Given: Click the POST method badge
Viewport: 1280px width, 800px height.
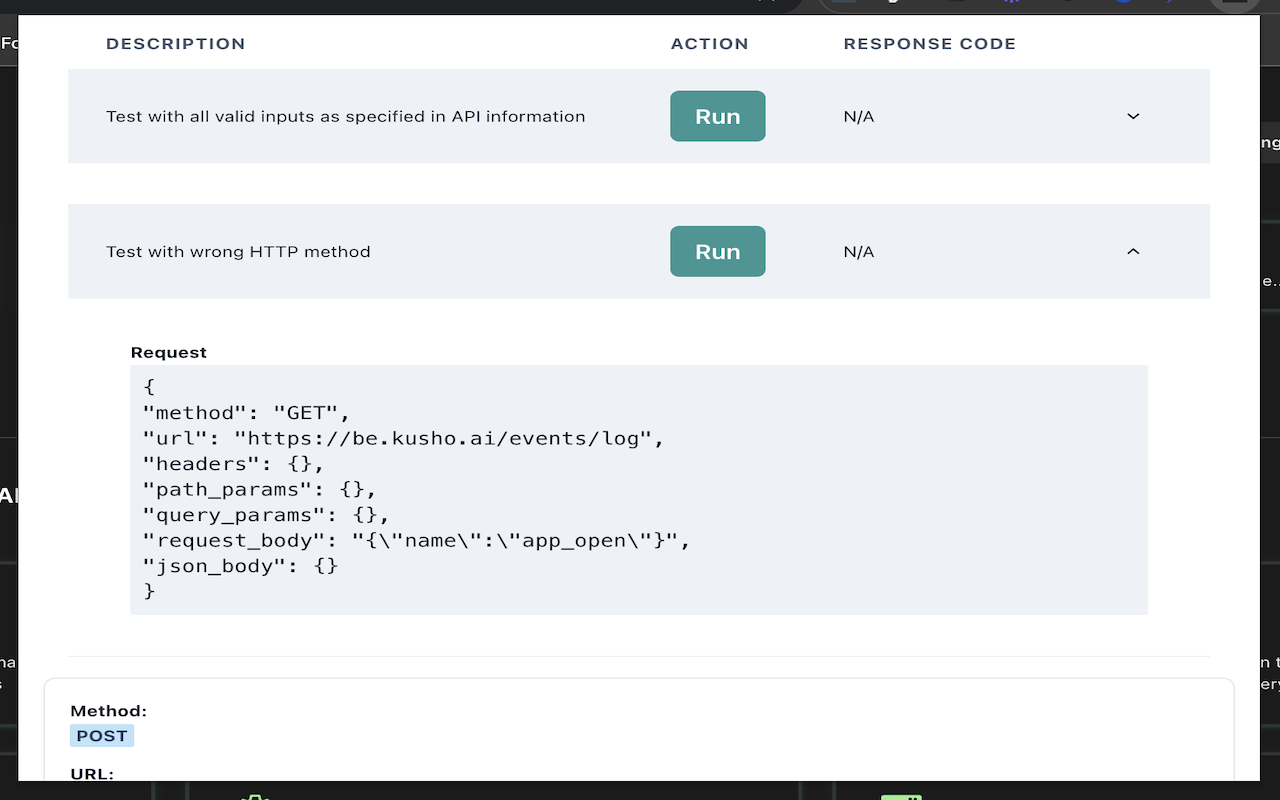Looking at the screenshot, I should tap(101, 735).
